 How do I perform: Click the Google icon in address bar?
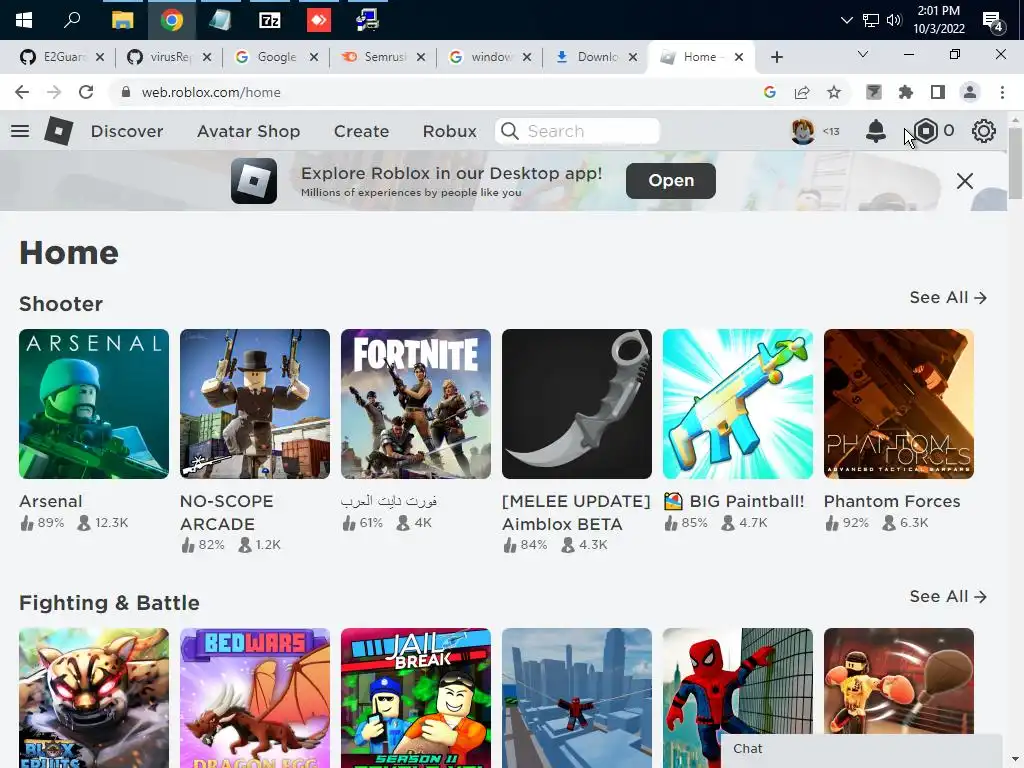point(770,92)
